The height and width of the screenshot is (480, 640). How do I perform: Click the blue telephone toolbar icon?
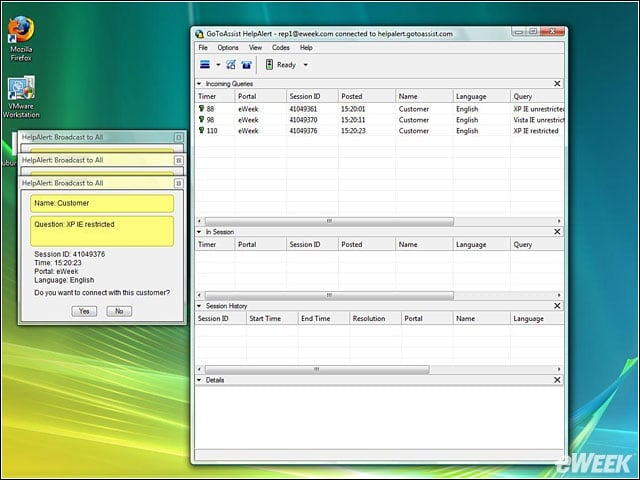[x=246, y=64]
